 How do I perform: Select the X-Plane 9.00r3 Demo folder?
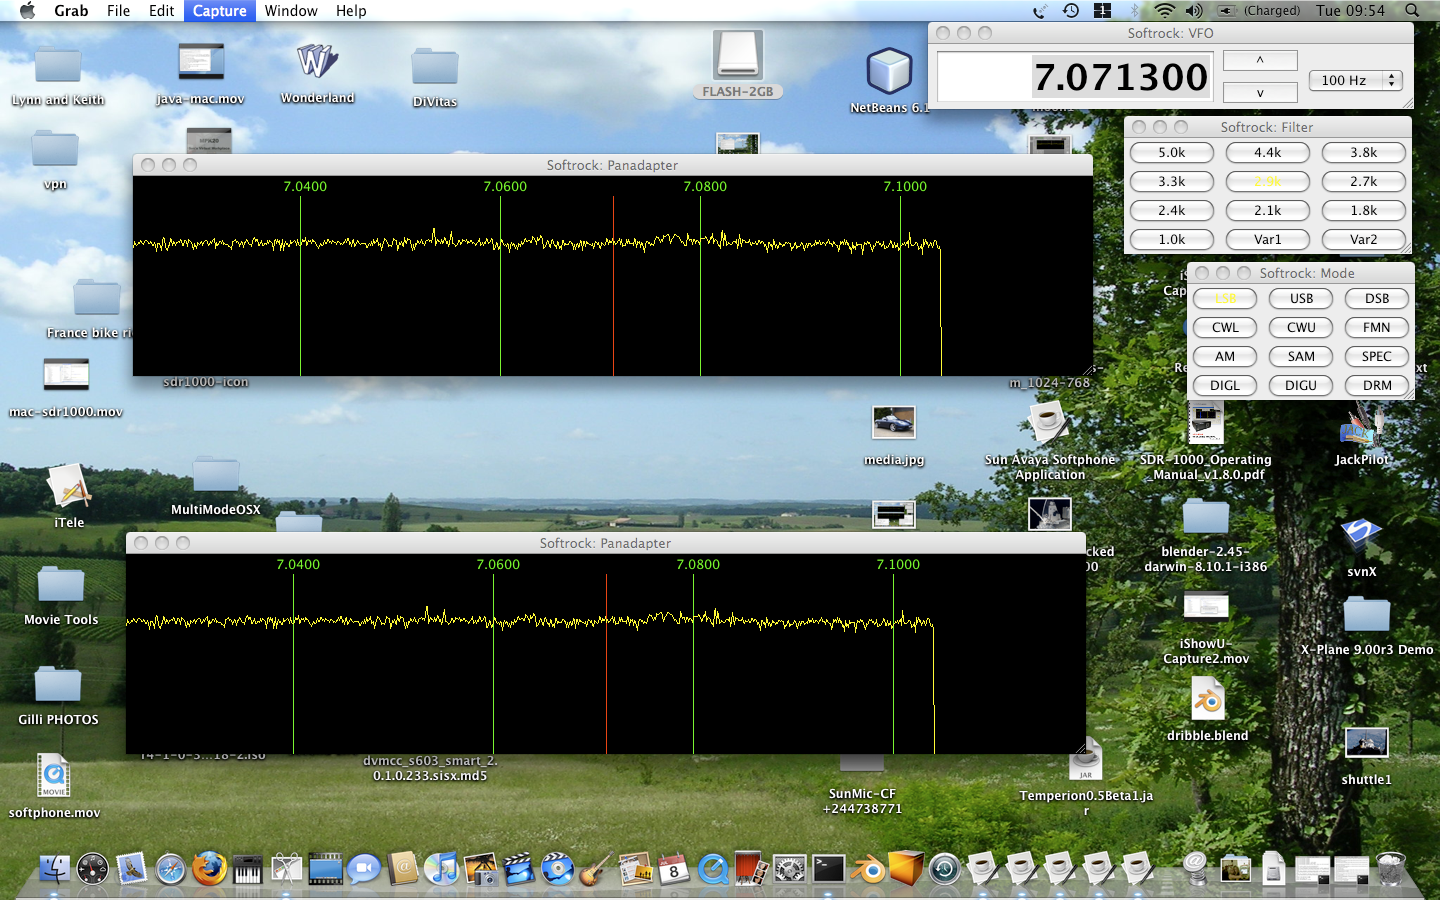point(1366,613)
